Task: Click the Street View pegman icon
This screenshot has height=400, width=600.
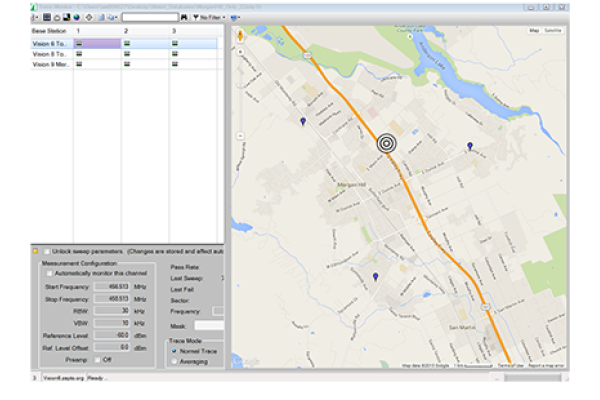Action: point(240,35)
